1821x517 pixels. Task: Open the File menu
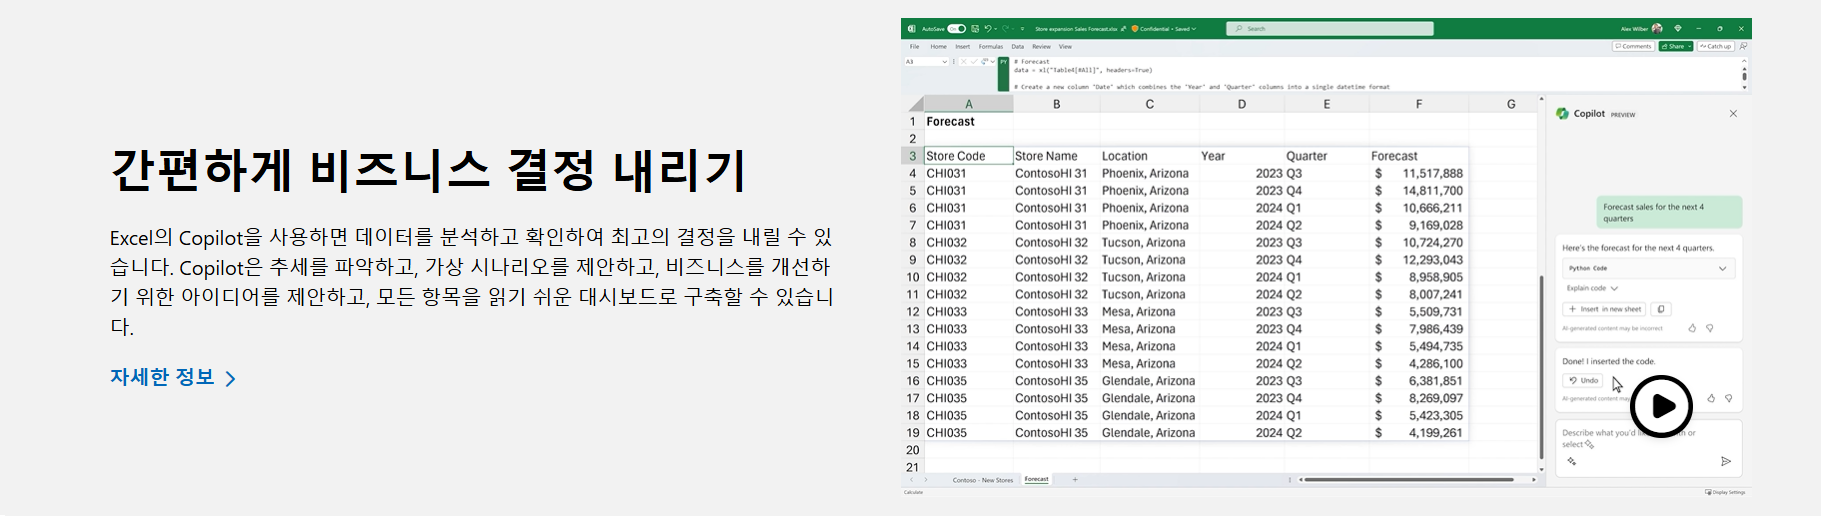914,46
